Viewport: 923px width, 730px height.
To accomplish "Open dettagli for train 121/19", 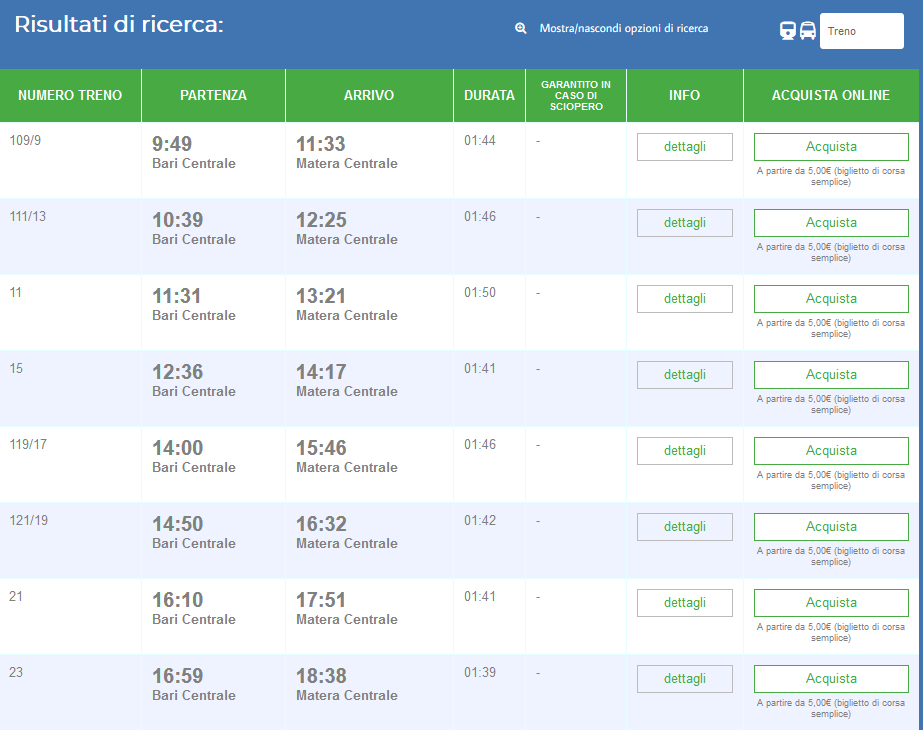I will point(685,526).
